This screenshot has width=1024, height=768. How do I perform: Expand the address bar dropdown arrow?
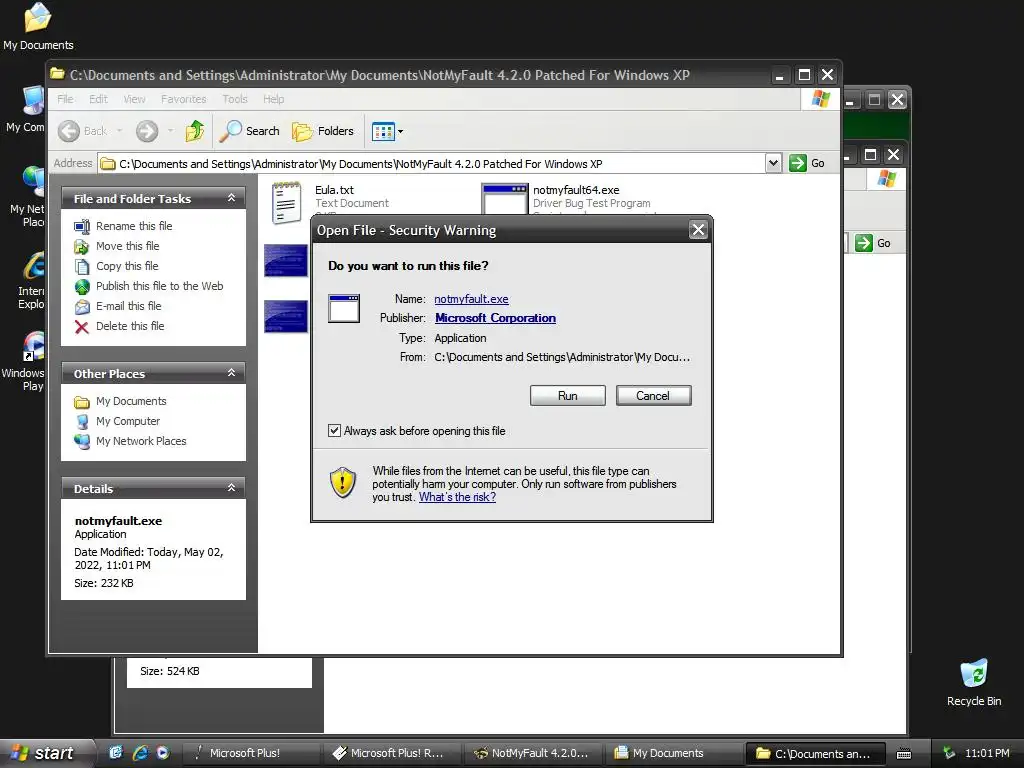[x=773, y=163]
